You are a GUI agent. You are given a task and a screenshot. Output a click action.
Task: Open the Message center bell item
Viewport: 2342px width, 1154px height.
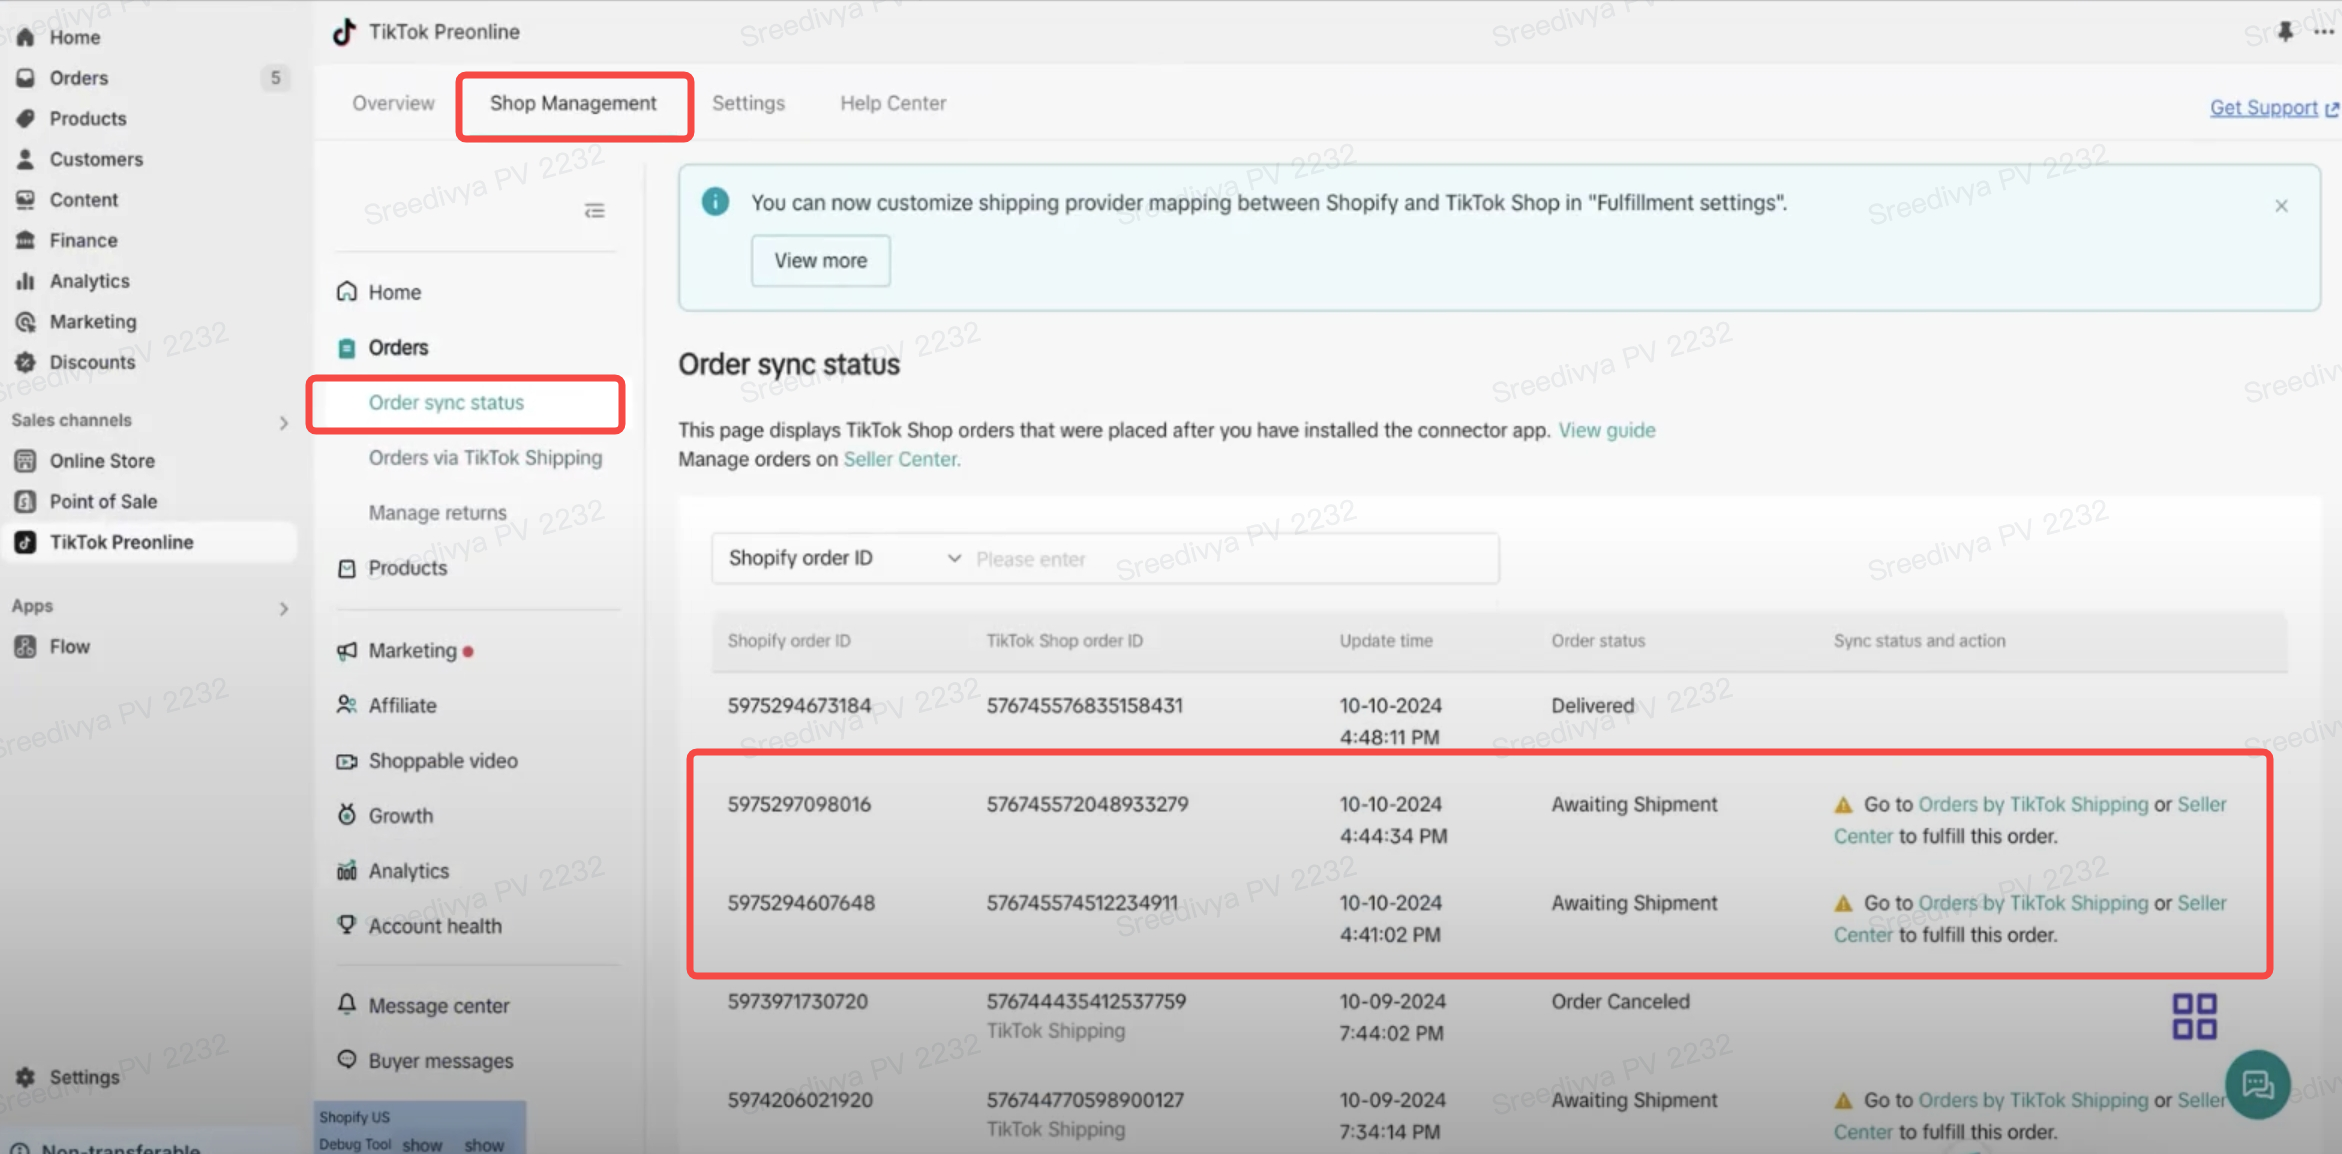(438, 1005)
